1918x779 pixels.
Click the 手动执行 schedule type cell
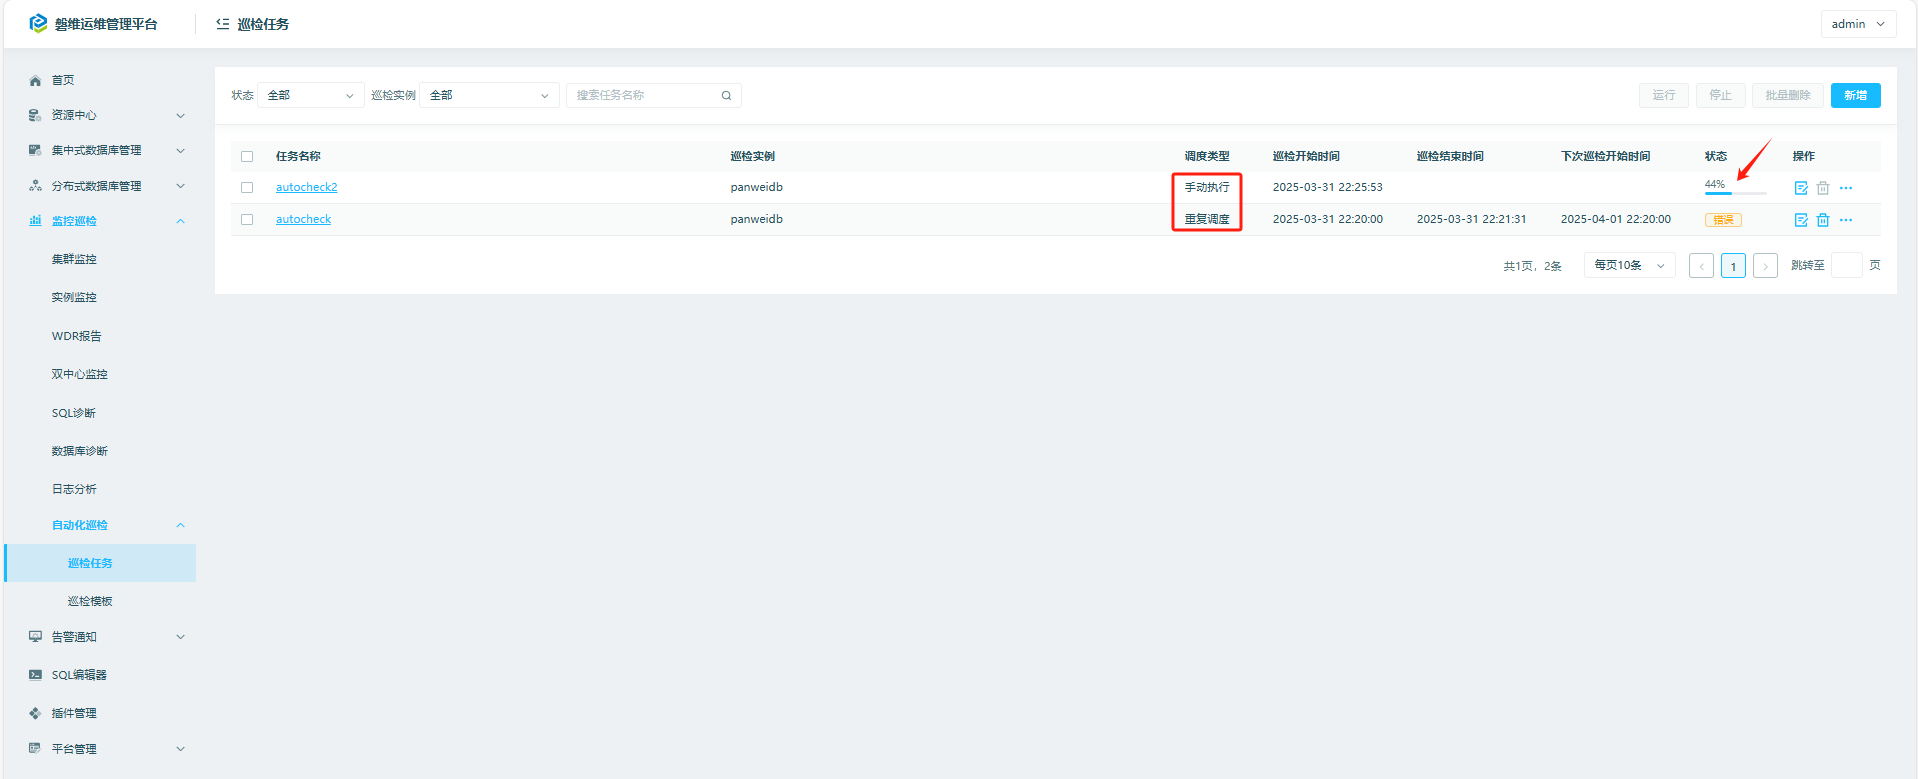[1207, 187]
